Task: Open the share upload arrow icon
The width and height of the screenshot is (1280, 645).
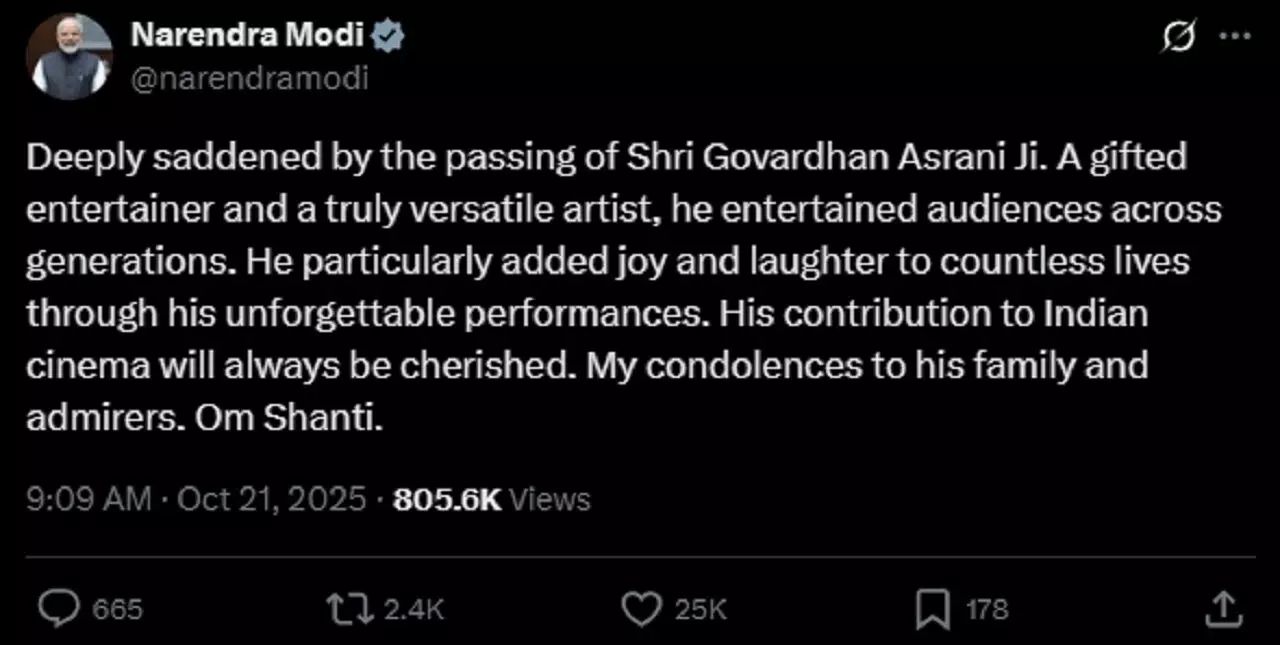Action: pos(1220,606)
